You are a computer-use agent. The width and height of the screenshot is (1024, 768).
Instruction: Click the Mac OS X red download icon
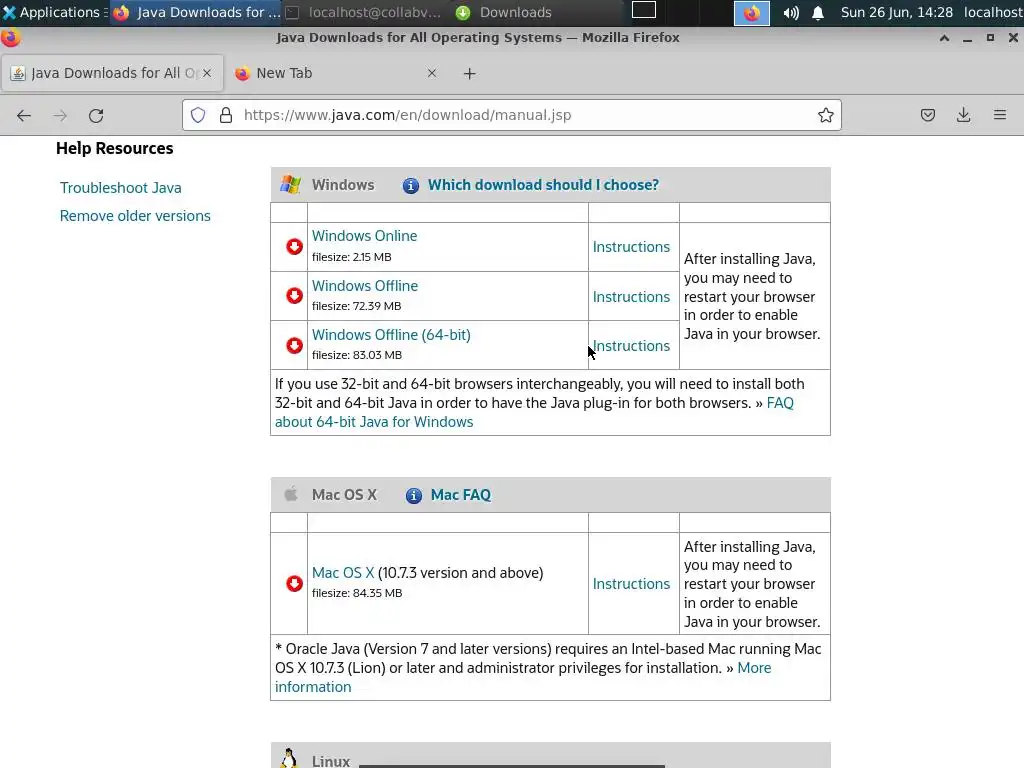[295, 583]
